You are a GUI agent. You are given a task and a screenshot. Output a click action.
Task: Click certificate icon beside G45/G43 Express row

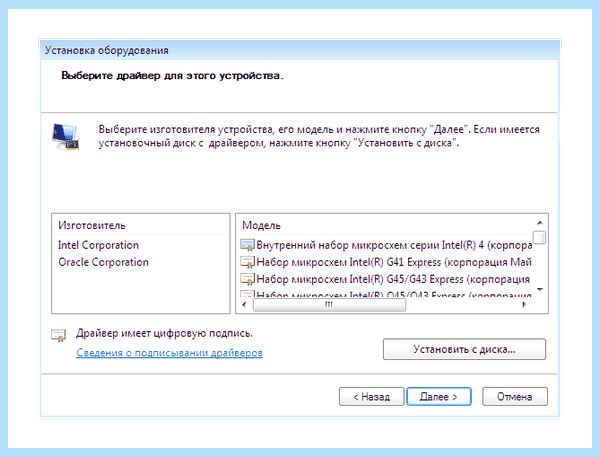[247, 279]
